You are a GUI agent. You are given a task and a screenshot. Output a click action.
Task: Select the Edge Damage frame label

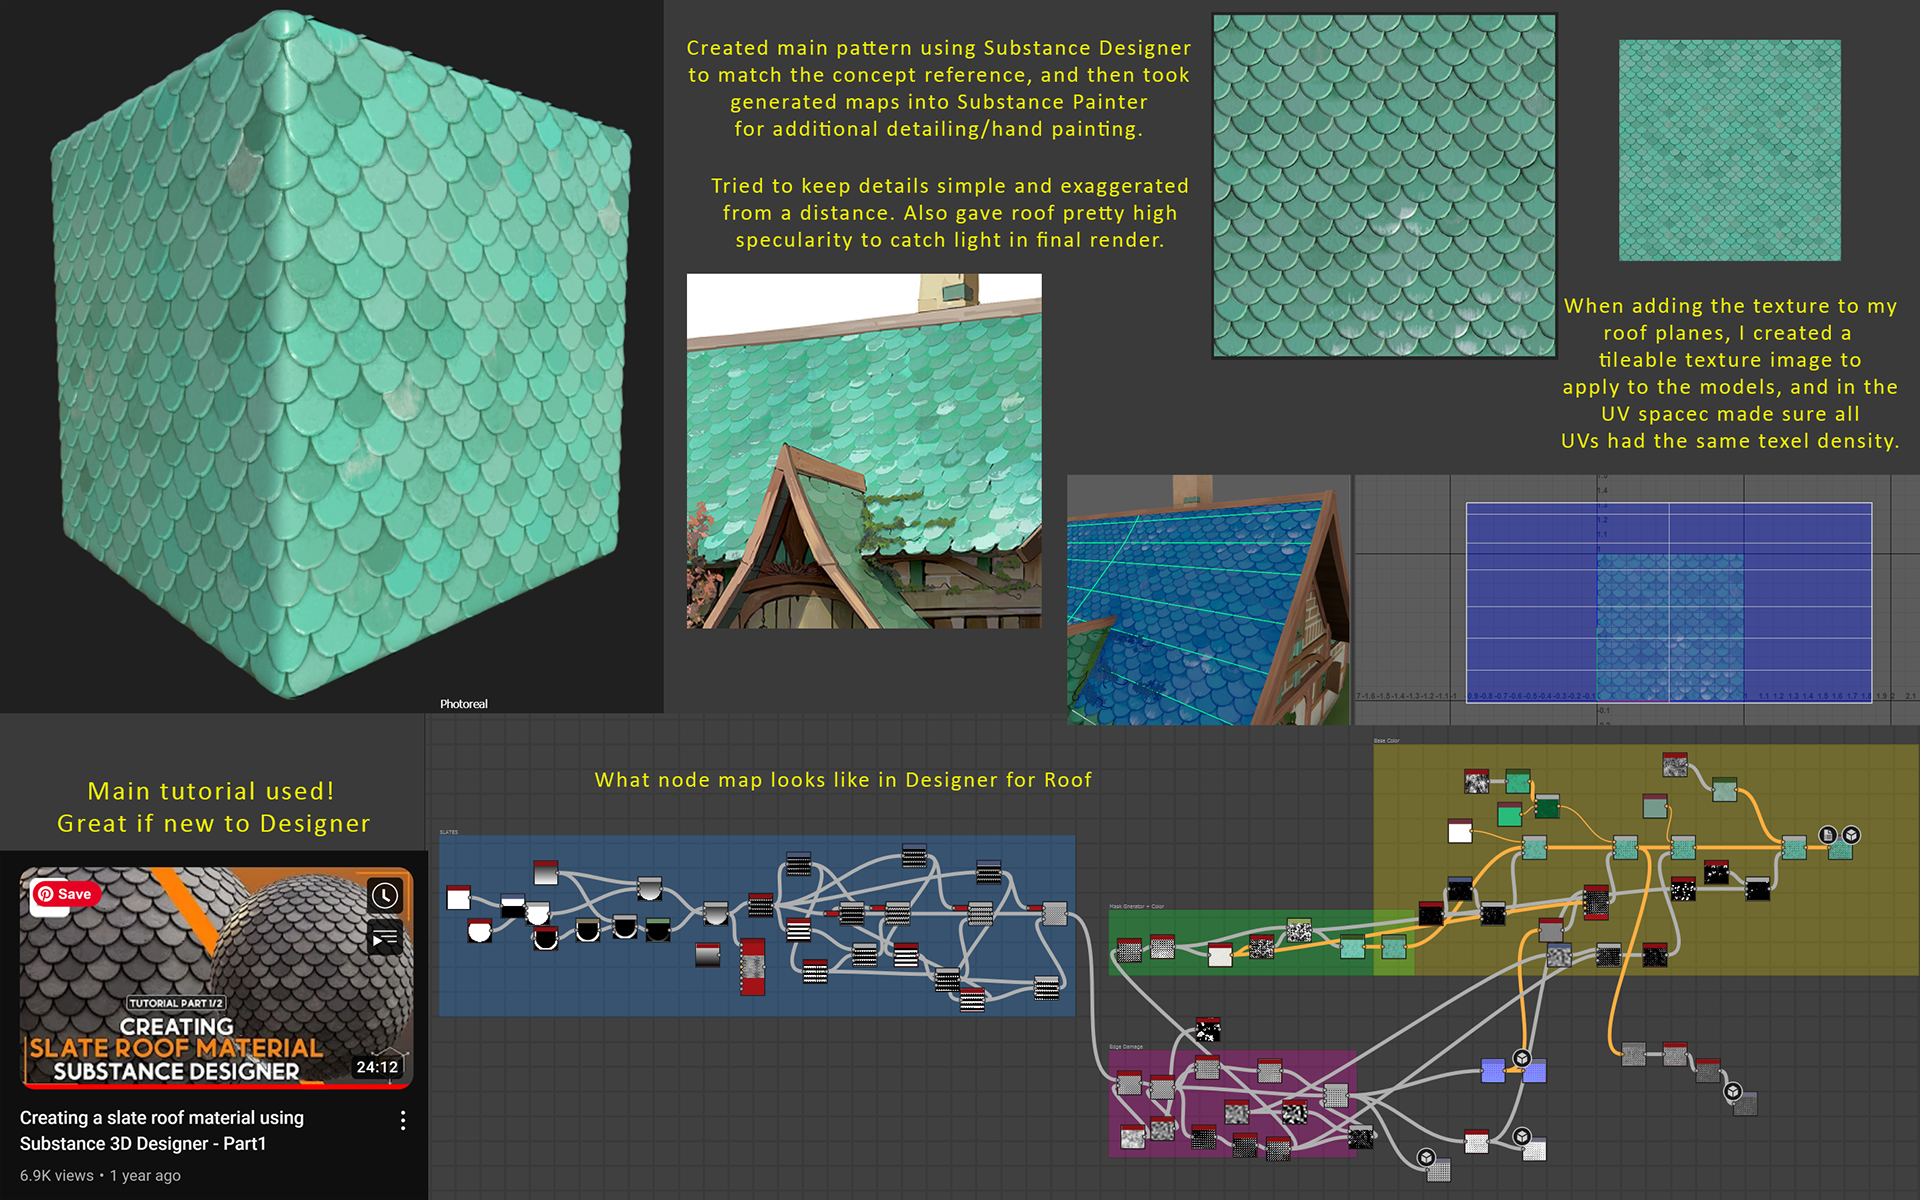(1126, 1047)
